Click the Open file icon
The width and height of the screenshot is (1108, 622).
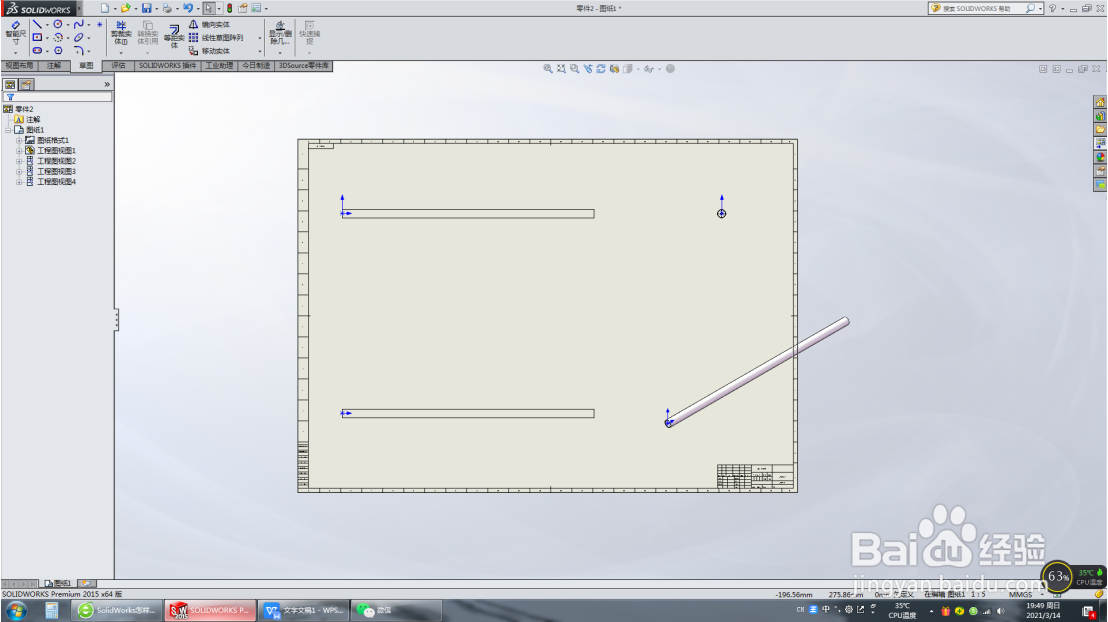click(x=125, y=8)
